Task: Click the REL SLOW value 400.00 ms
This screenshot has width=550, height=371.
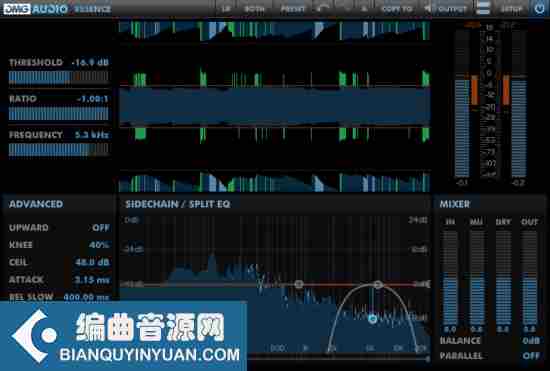Action: coord(87,297)
